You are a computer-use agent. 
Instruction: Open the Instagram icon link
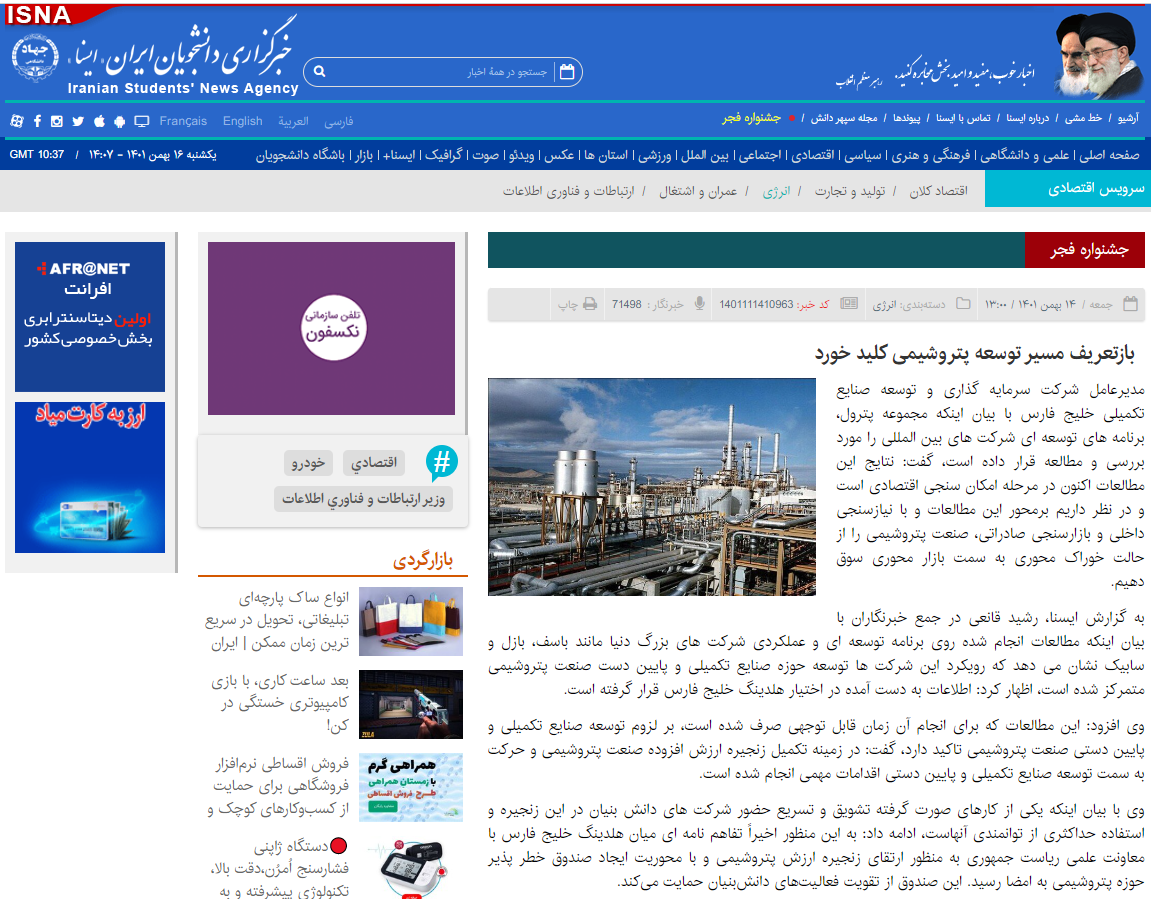[x=57, y=121]
